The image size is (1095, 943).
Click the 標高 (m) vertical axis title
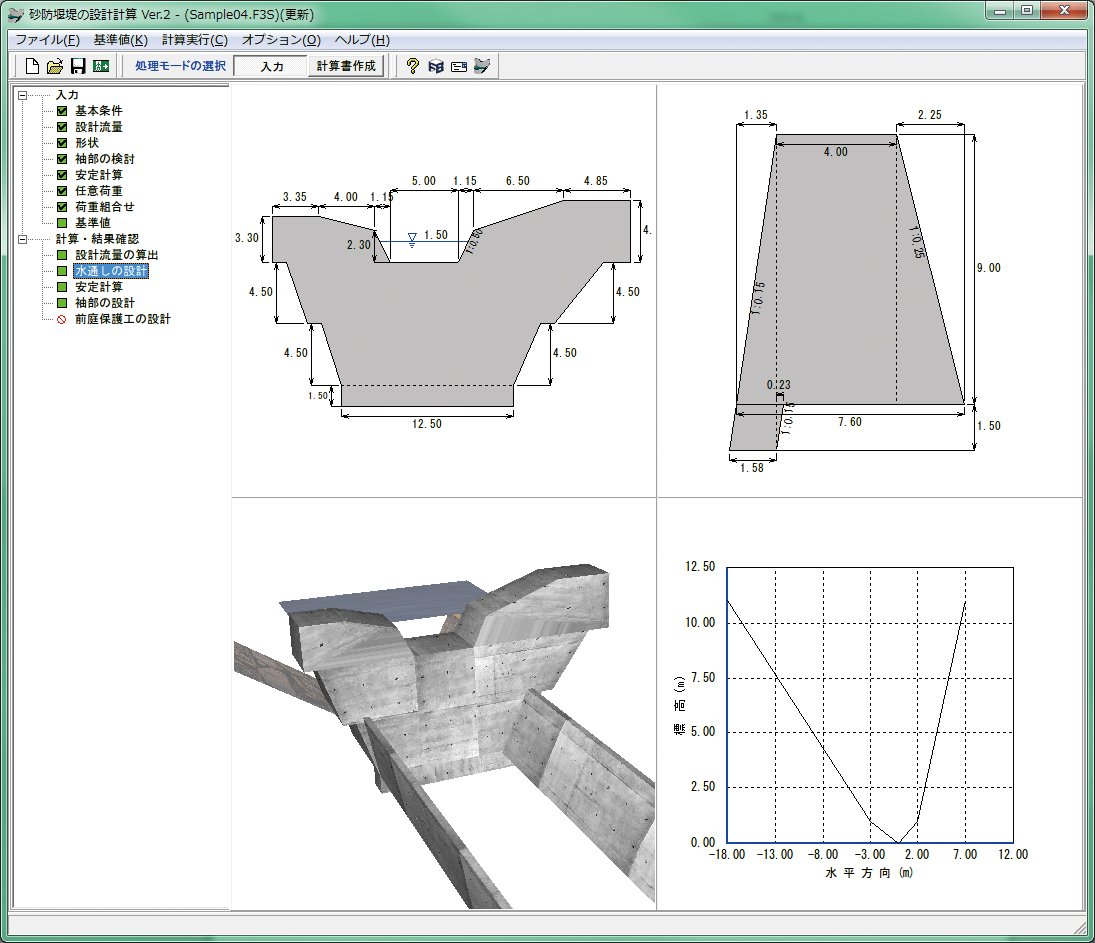point(679,706)
